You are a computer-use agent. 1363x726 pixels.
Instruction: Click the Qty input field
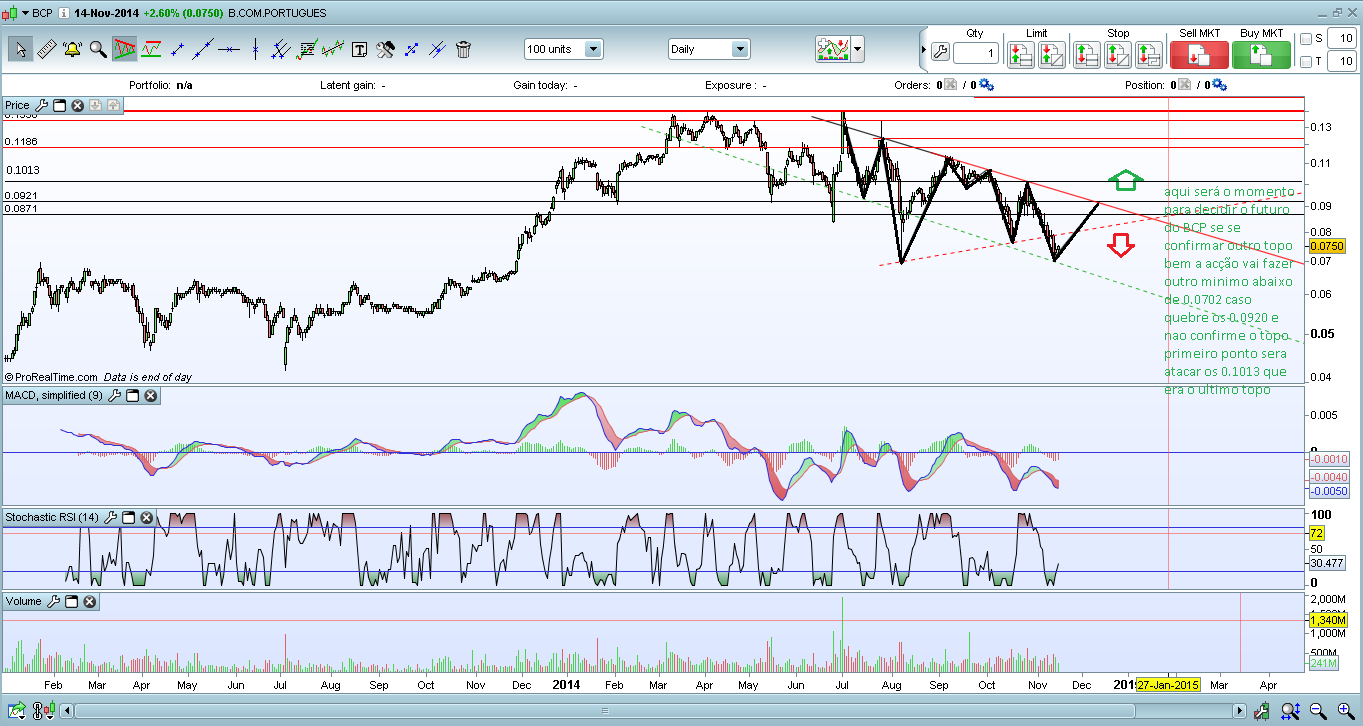pos(976,52)
